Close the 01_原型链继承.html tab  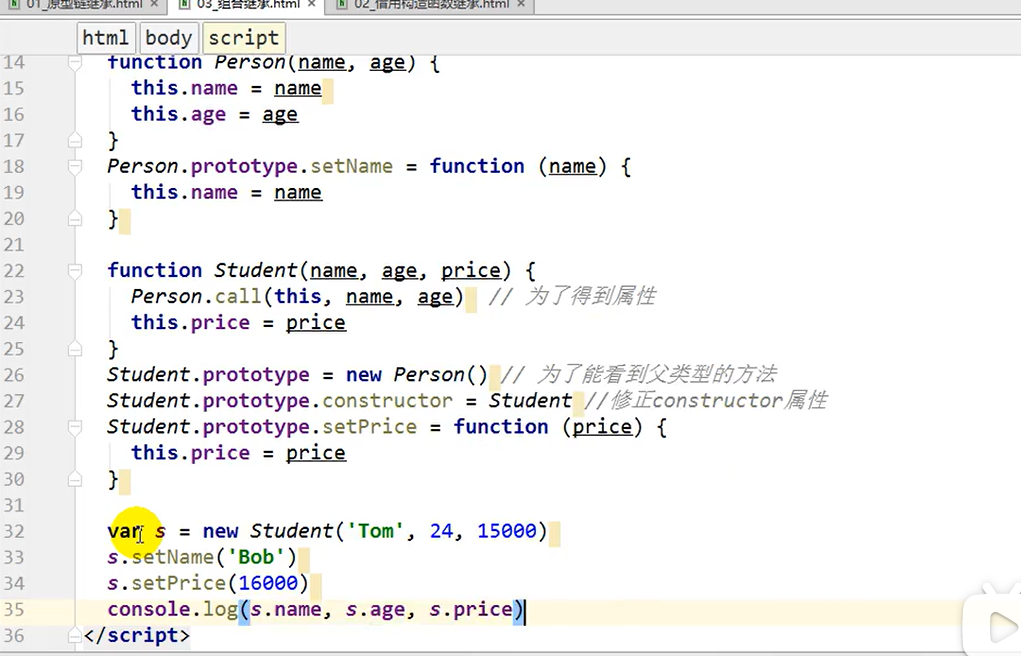152,5
